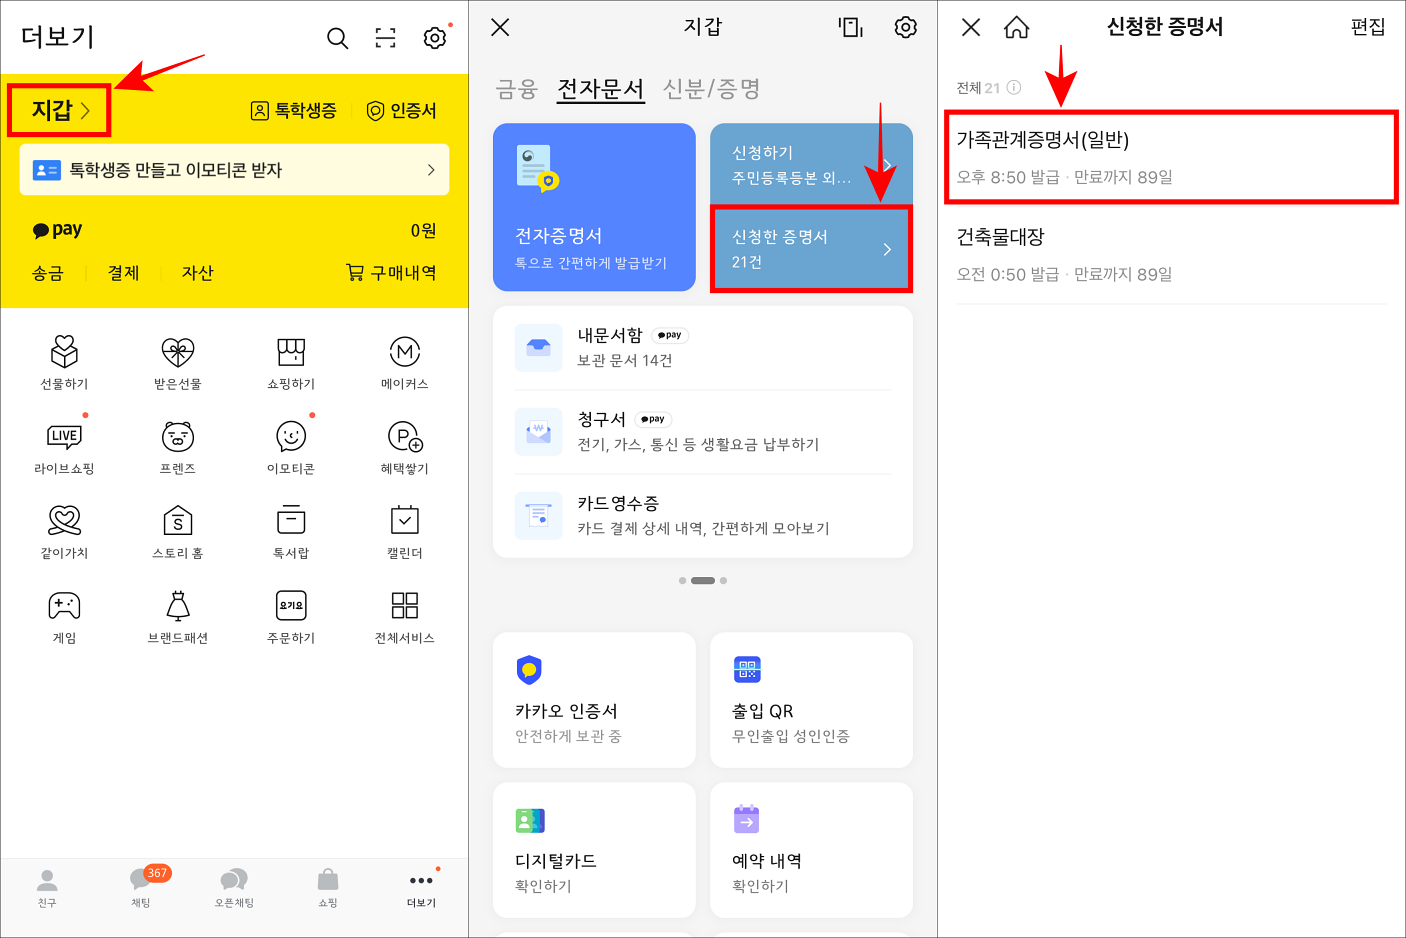Image resolution: width=1406 pixels, height=938 pixels.
Task: Switch to 더보기 bottom tab
Action: point(421,888)
